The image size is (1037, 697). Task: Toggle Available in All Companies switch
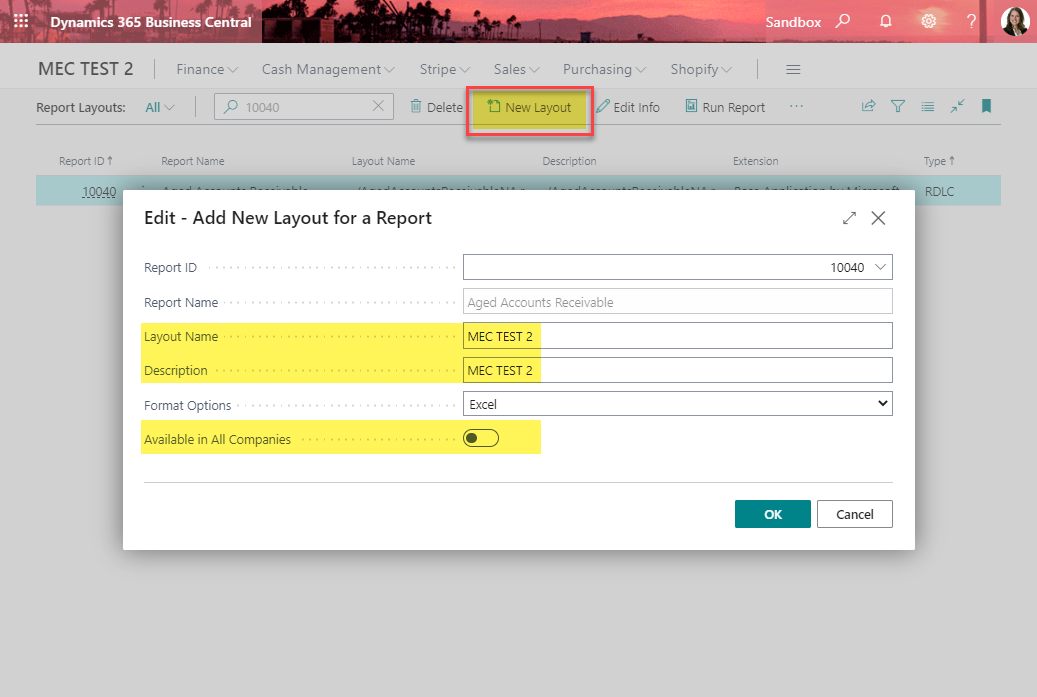(x=481, y=438)
